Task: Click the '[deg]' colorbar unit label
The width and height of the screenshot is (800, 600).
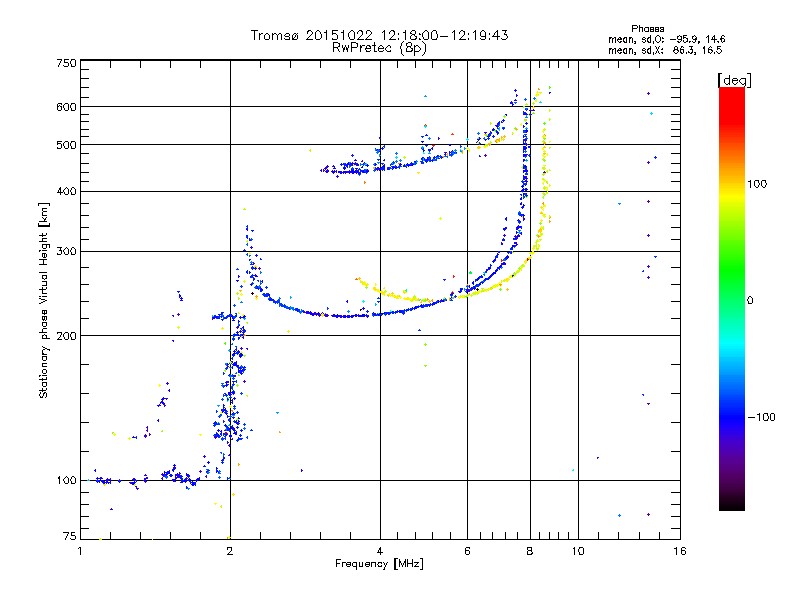Action: pos(734,80)
